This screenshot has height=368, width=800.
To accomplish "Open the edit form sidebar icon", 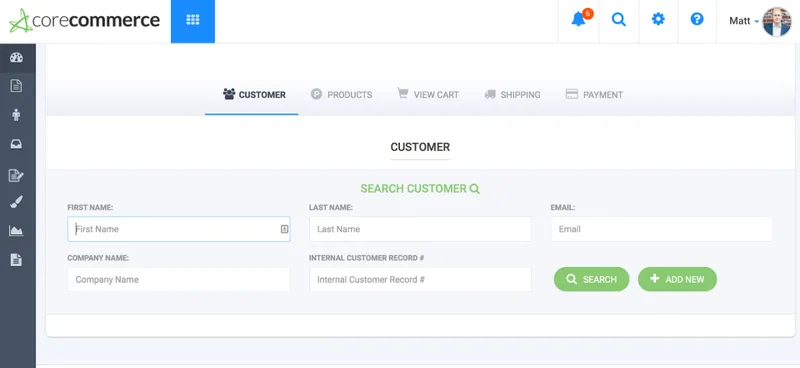I will pyautogui.click(x=16, y=176).
